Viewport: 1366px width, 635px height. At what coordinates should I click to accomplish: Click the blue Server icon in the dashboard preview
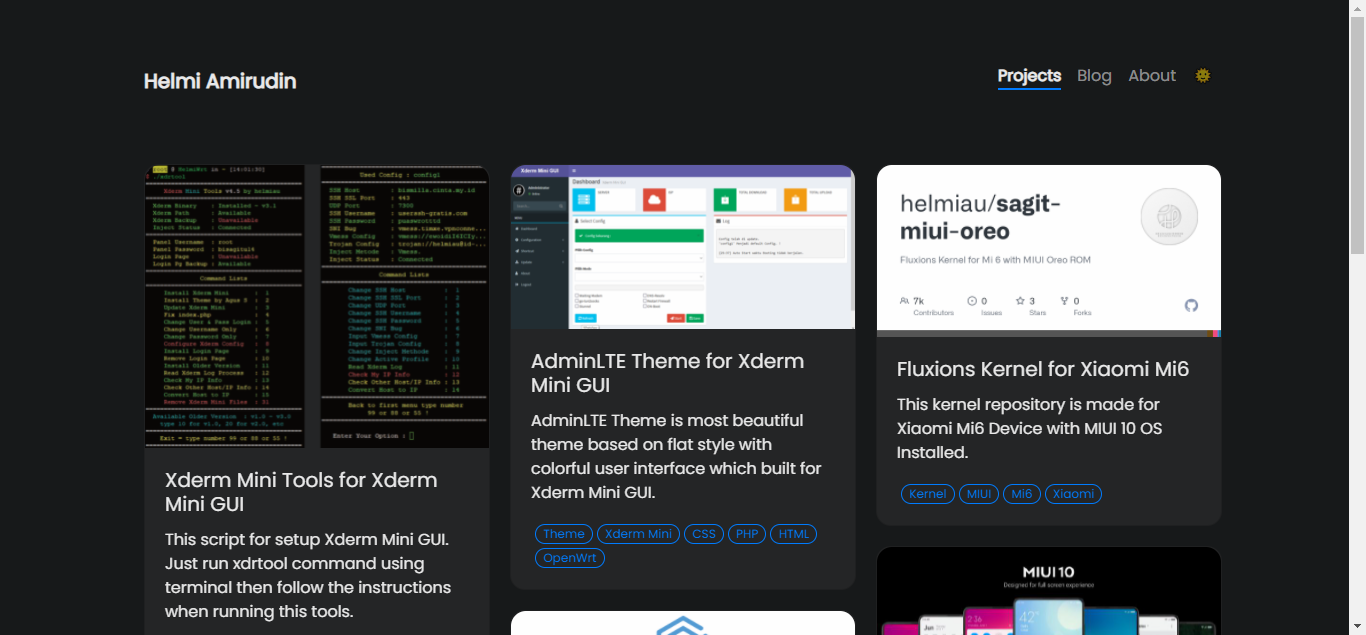tap(584, 199)
